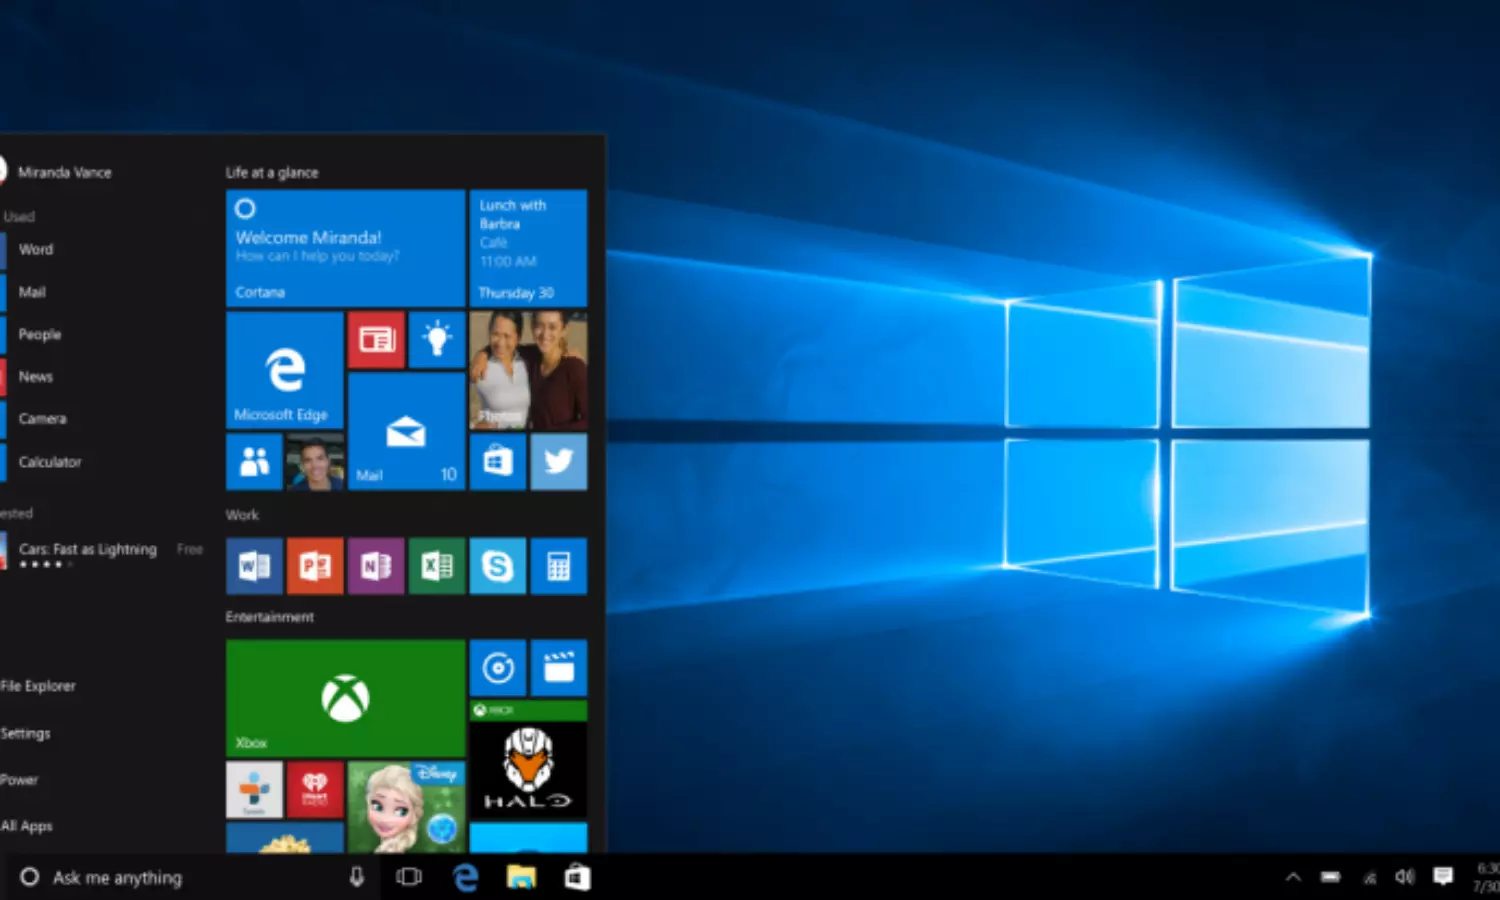This screenshot has height=900, width=1500.
Task: Open the volume control in system tray
Action: coord(1405,877)
